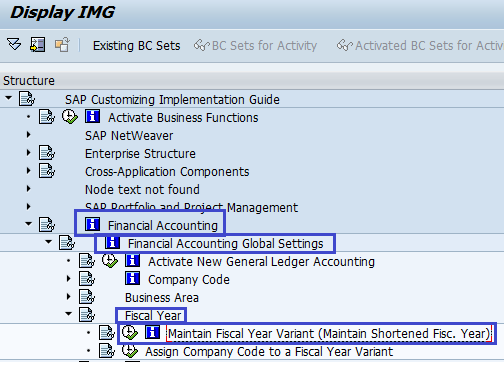The height and width of the screenshot is (376, 504).
Task: Open info icon for Company Code
Action: click(132, 278)
